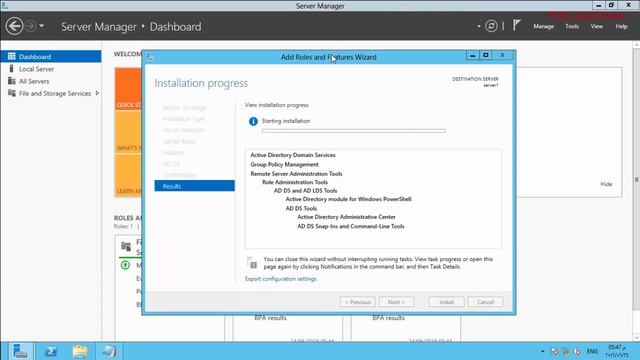Click AD DS and AD LDS Tools entry
Screen dimensions: 640x360
click(x=305, y=191)
